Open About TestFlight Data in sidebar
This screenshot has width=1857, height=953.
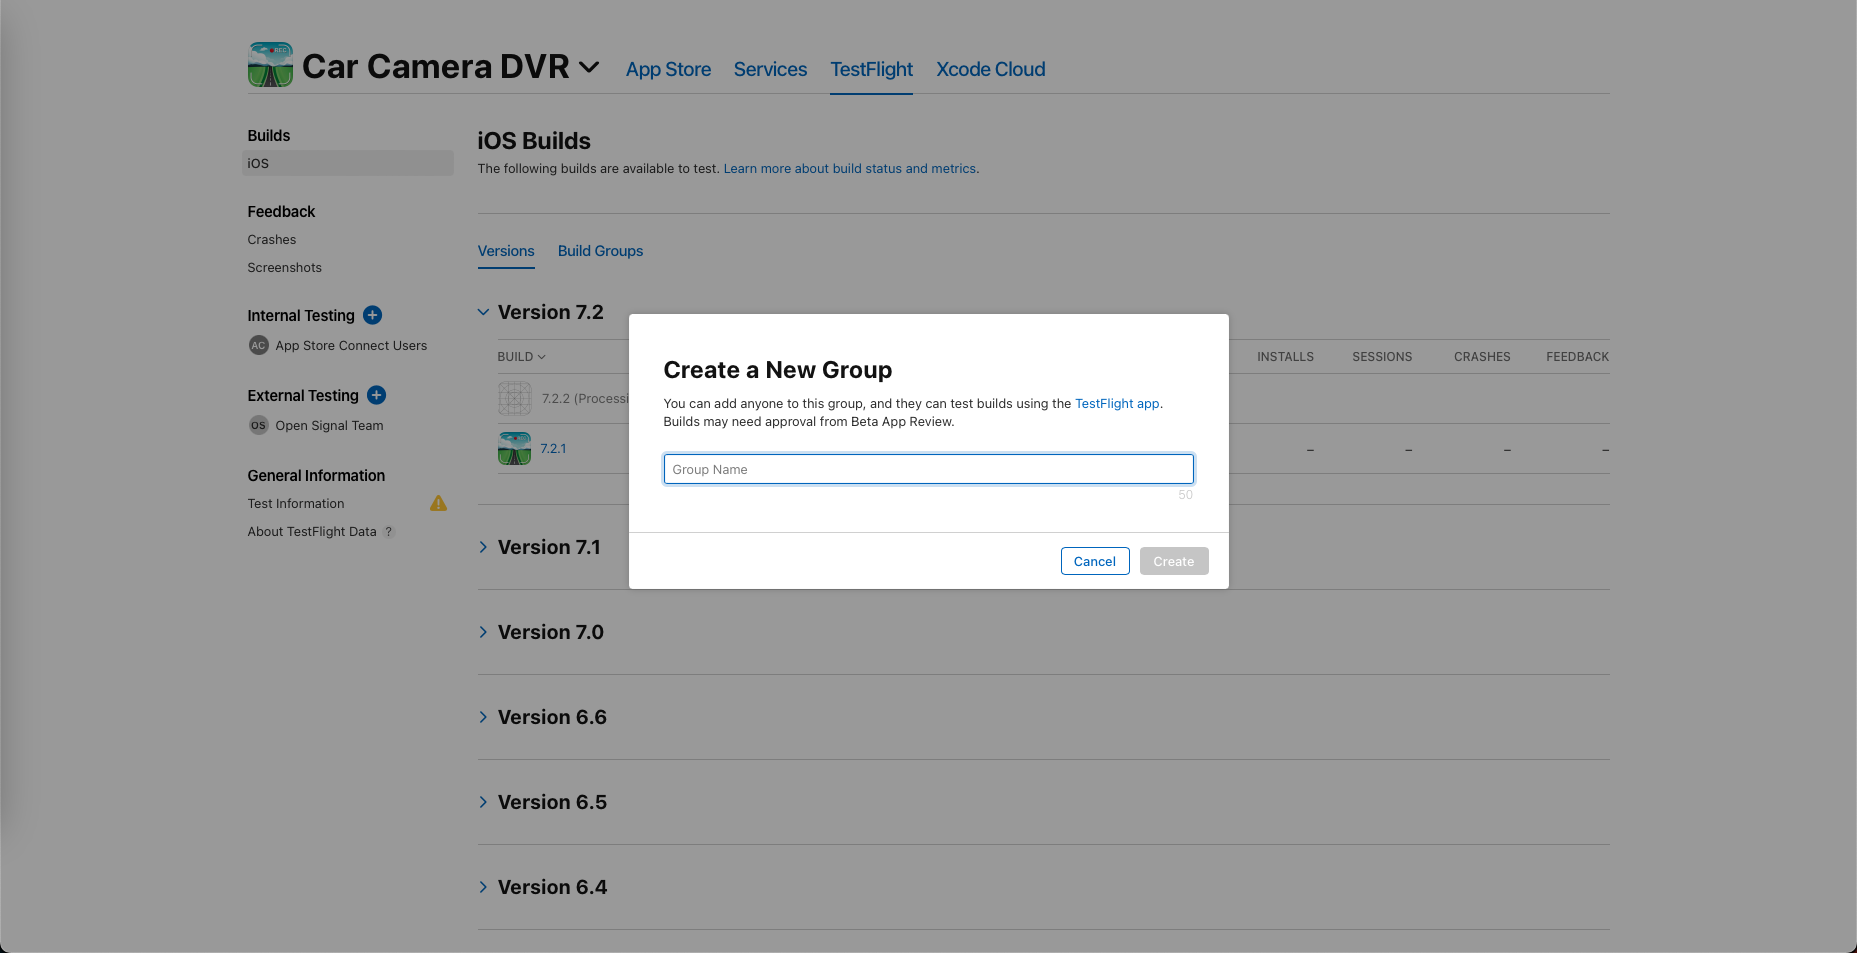312,532
